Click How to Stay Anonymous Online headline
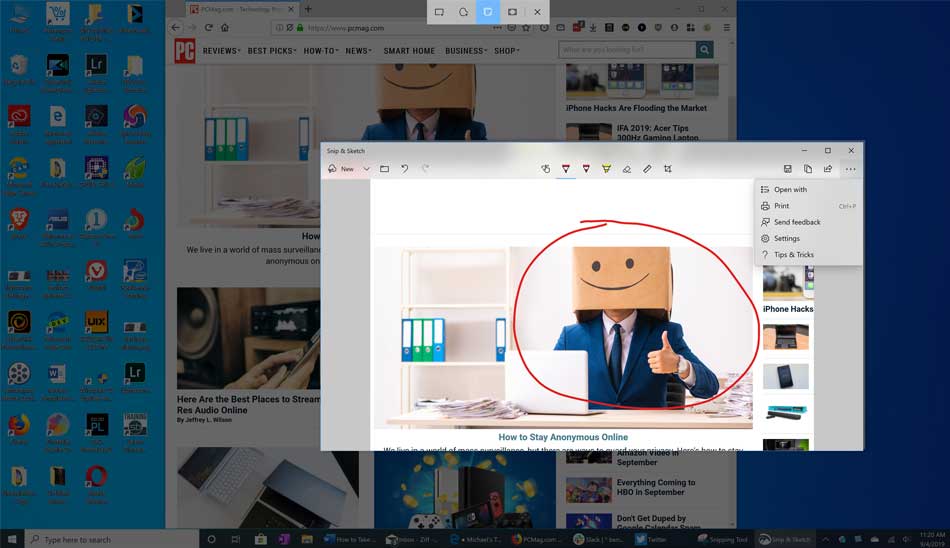 (x=563, y=437)
